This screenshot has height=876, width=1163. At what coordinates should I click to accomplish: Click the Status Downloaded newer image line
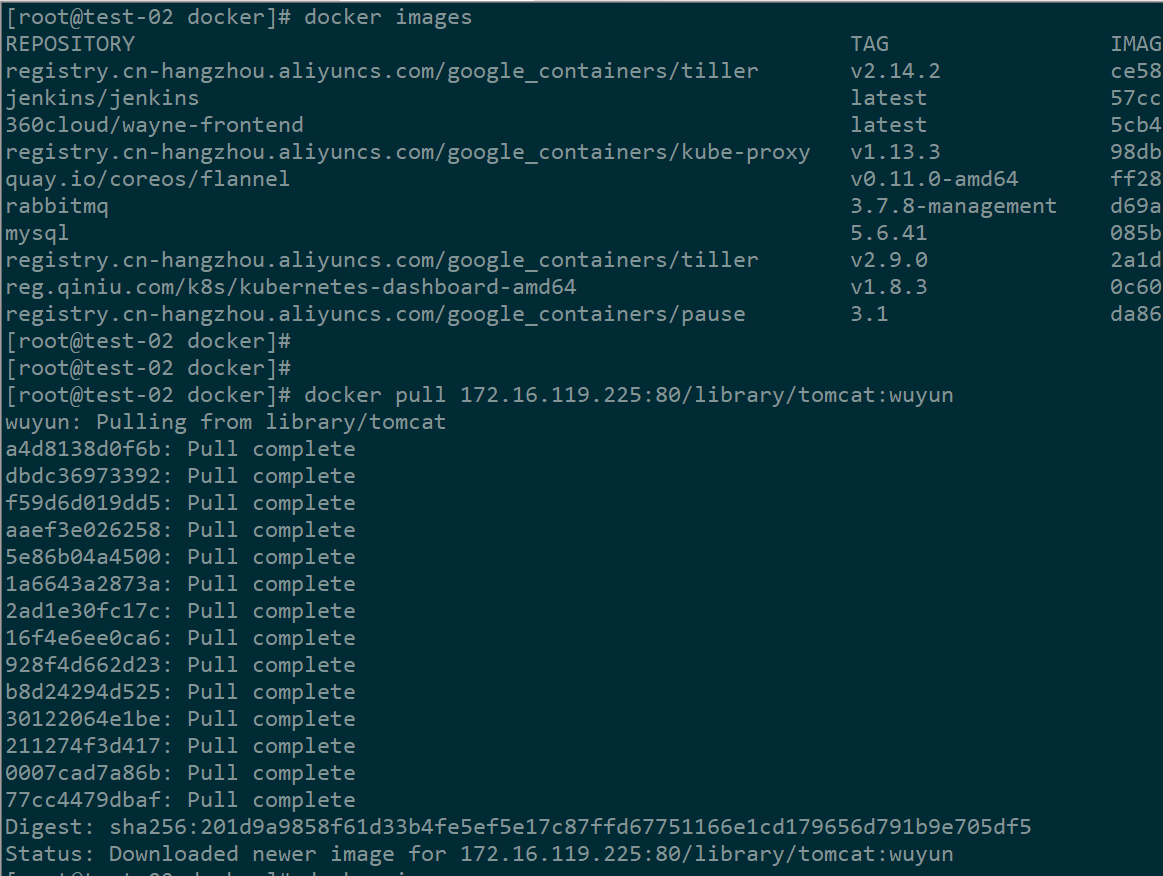(479, 854)
